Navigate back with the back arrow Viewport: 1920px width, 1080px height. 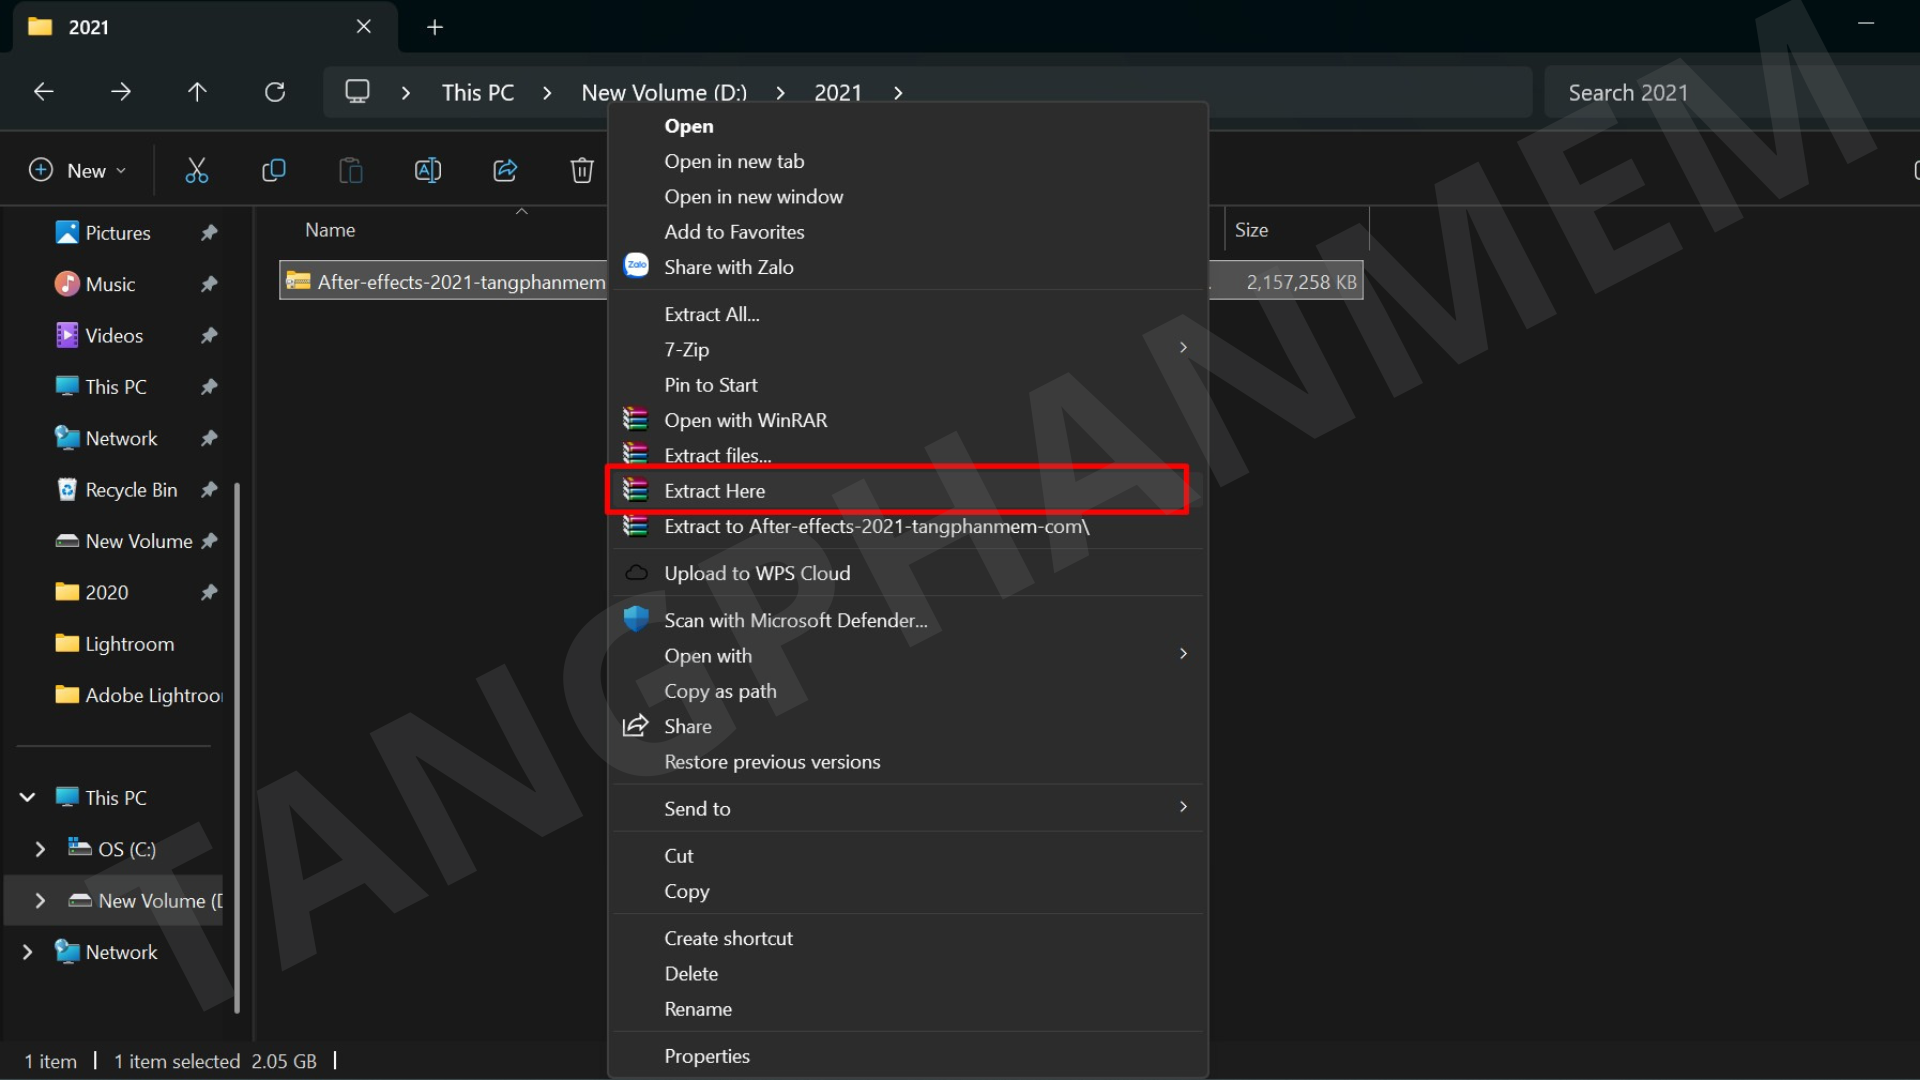pyautogui.click(x=43, y=92)
